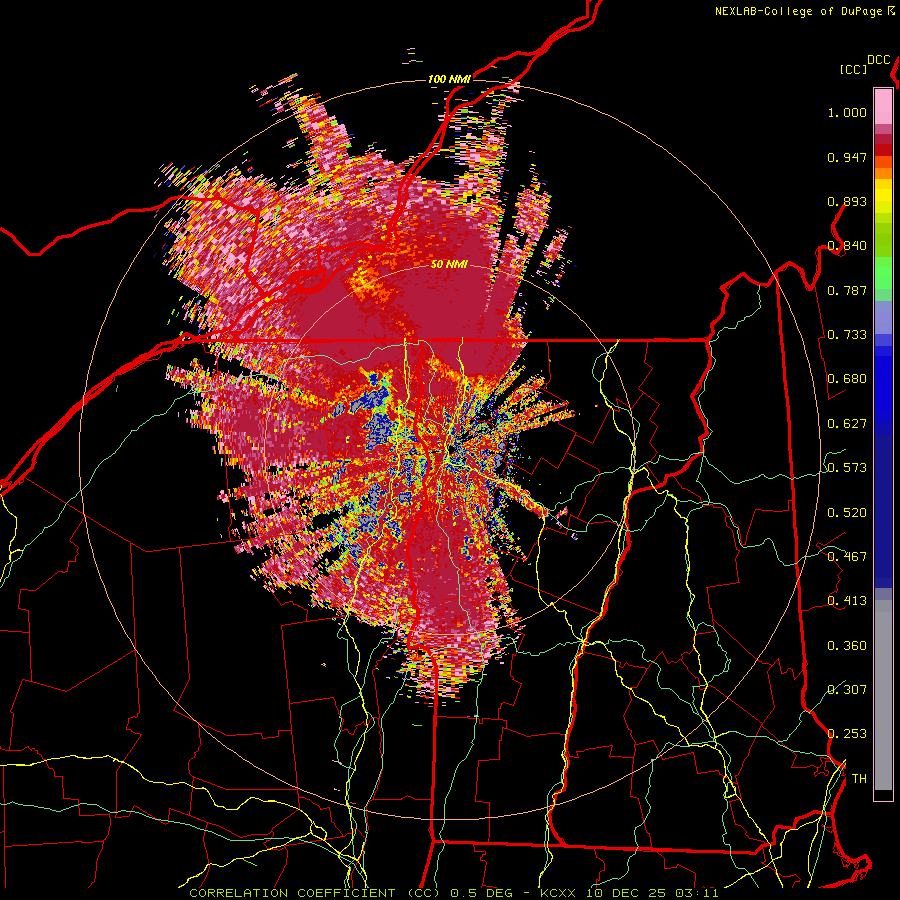Image resolution: width=900 pixels, height=900 pixels.
Task: Click the 0.787 scale value
Action: (847, 290)
